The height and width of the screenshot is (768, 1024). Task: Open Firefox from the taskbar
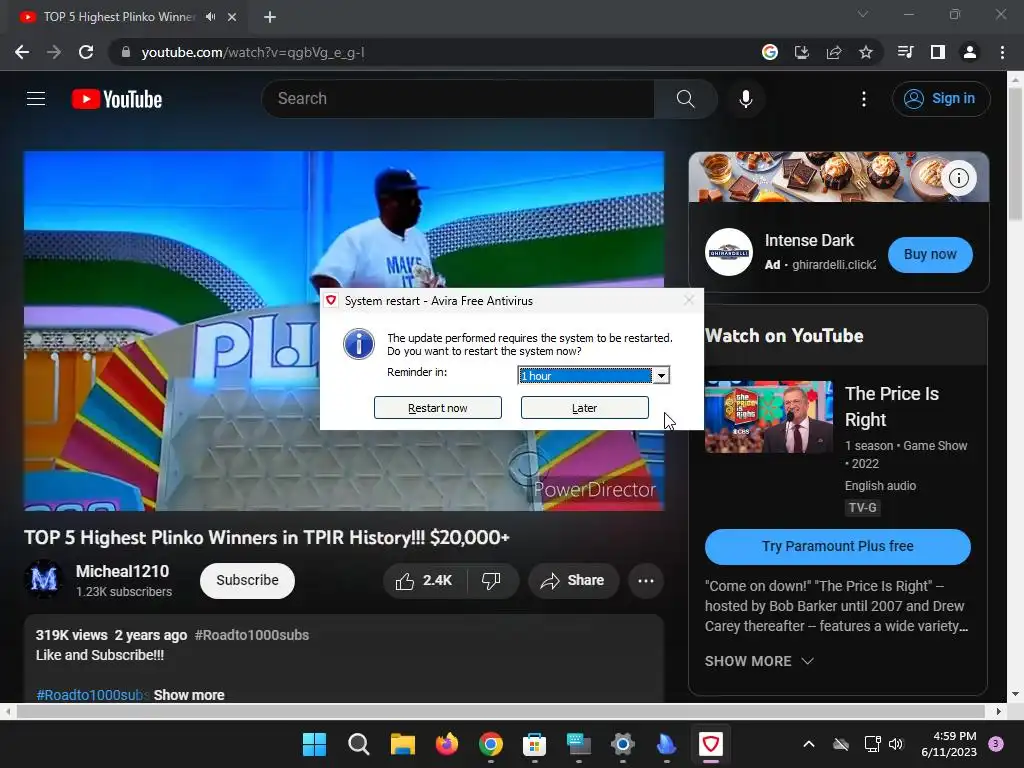[x=447, y=744]
